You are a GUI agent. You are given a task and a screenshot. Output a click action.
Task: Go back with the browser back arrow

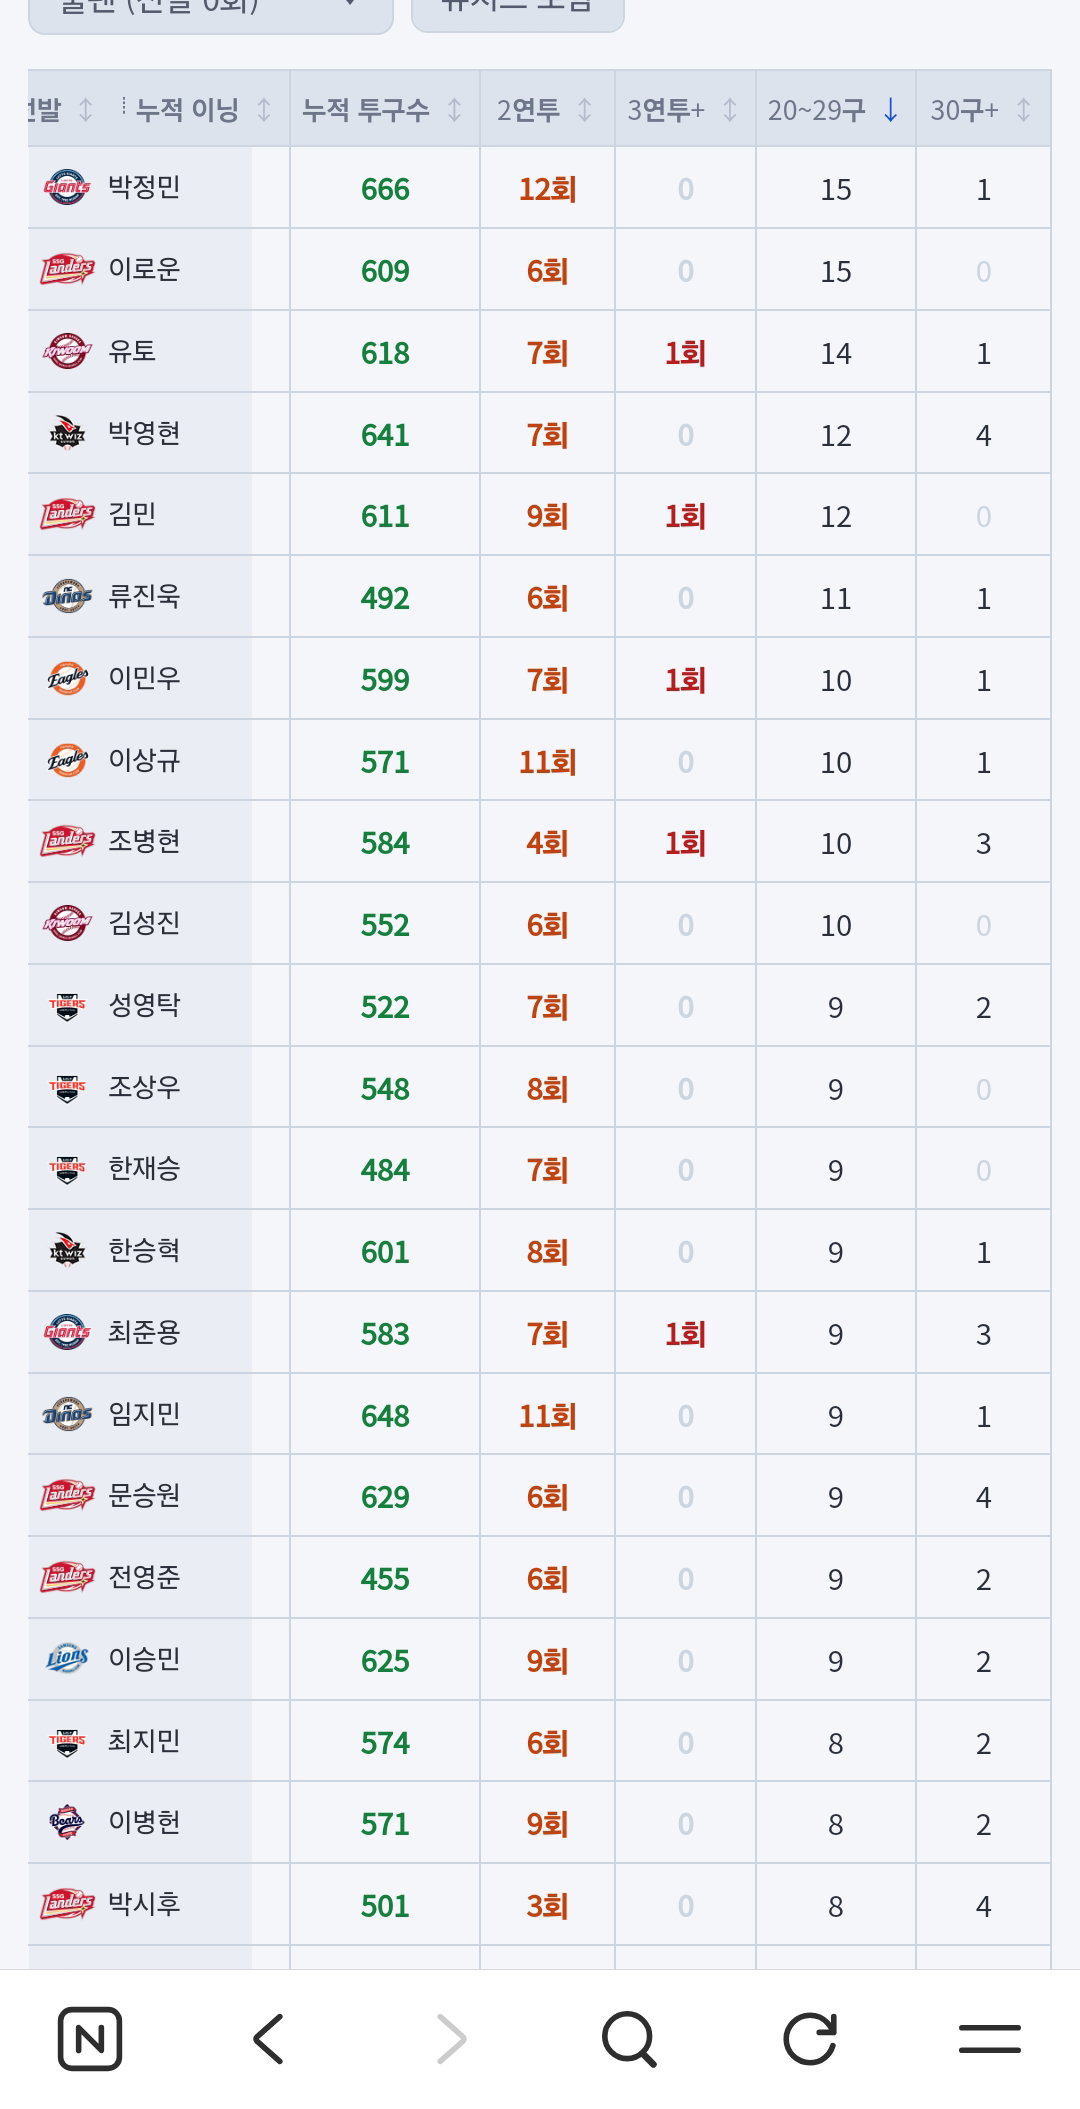point(269,2038)
